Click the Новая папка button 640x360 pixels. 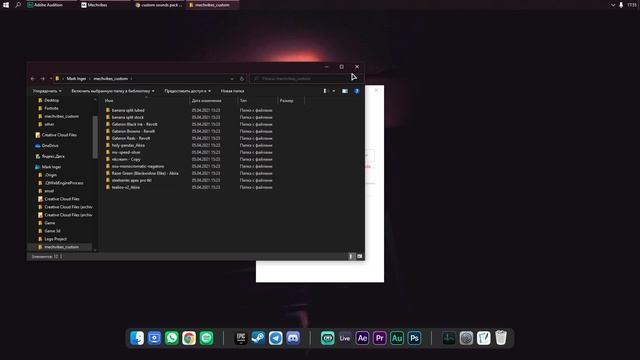(x=232, y=91)
